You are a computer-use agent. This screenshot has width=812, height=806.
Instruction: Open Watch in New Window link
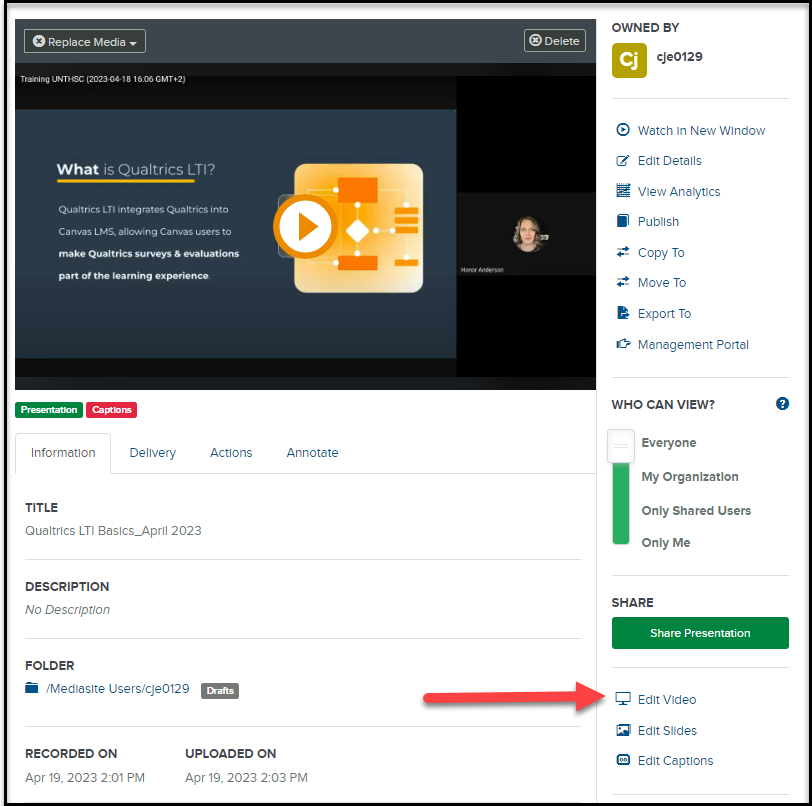(x=701, y=131)
